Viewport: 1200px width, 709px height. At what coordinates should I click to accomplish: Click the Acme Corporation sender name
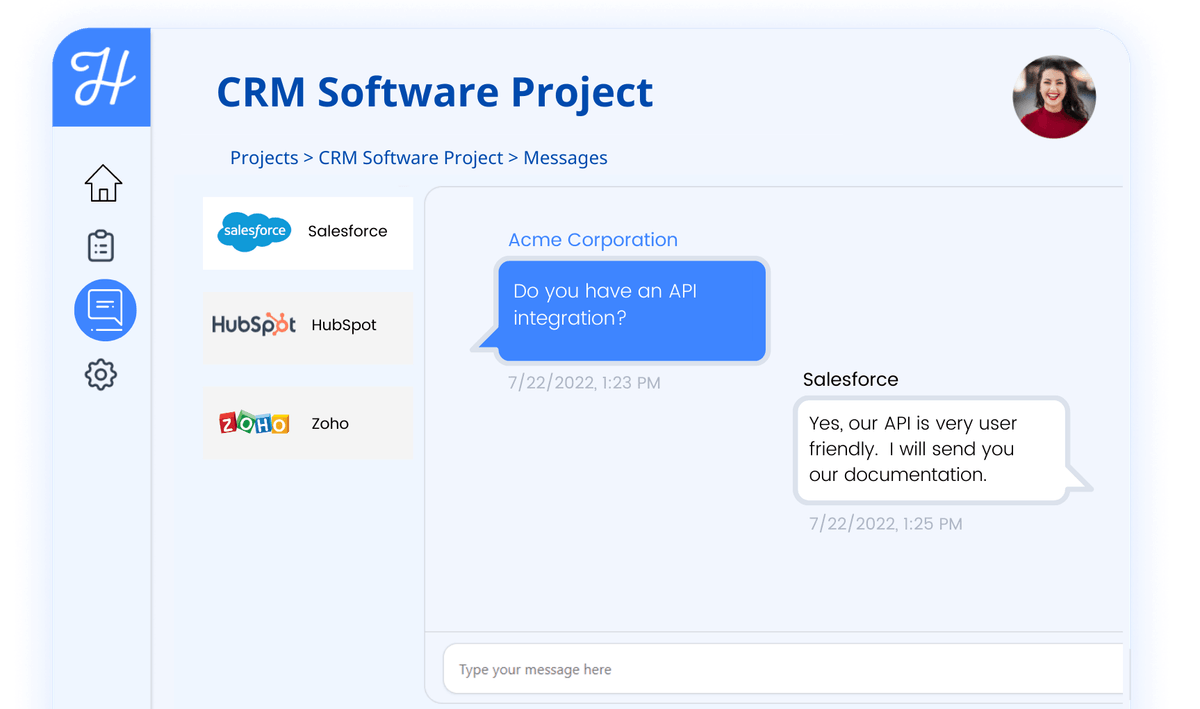pyautogui.click(x=592, y=239)
